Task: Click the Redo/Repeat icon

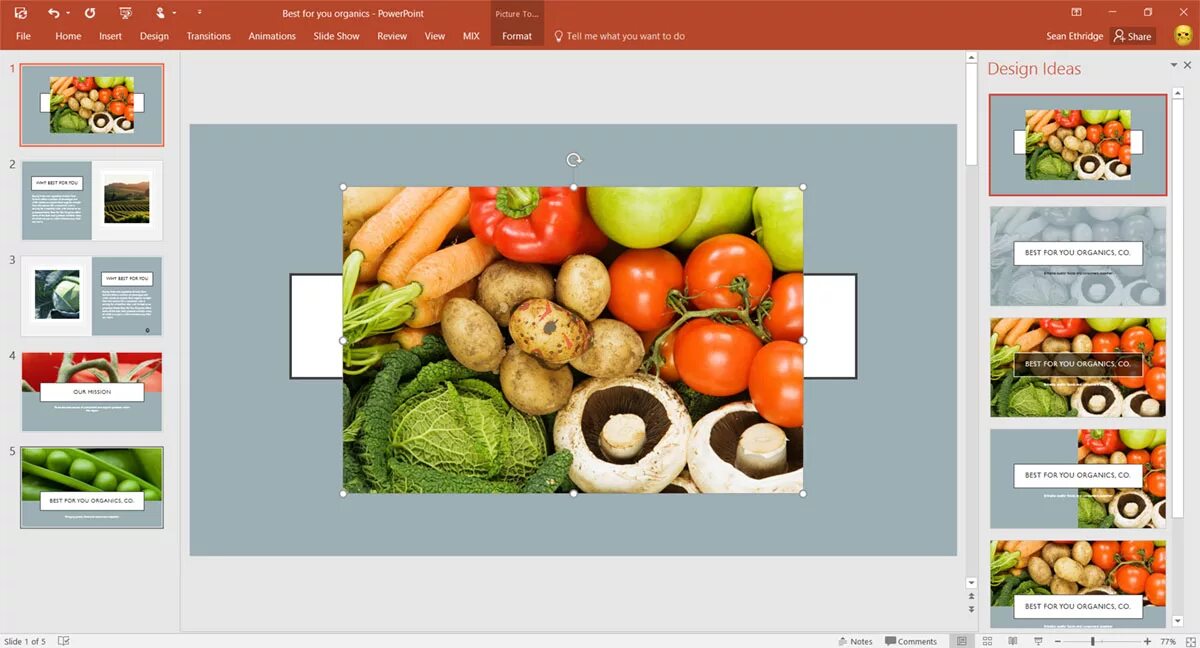Action: (90, 13)
